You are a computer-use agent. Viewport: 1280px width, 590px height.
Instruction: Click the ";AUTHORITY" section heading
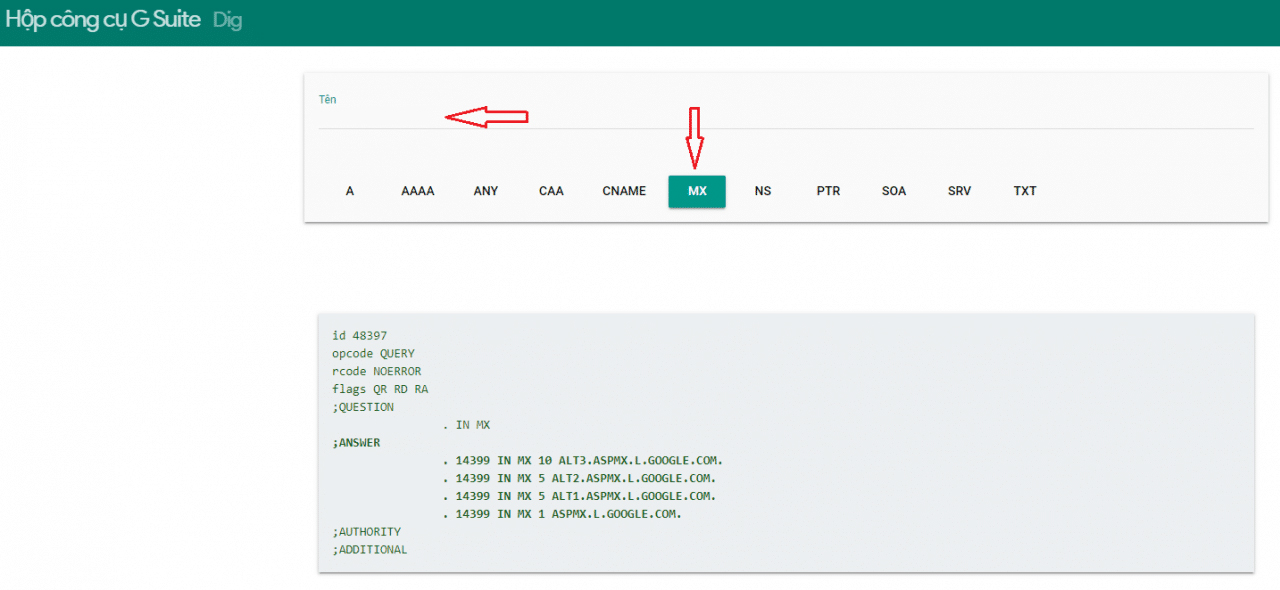point(366,532)
